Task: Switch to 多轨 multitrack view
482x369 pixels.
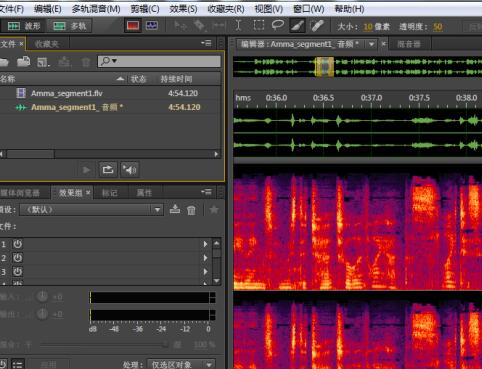Action: tap(69, 26)
